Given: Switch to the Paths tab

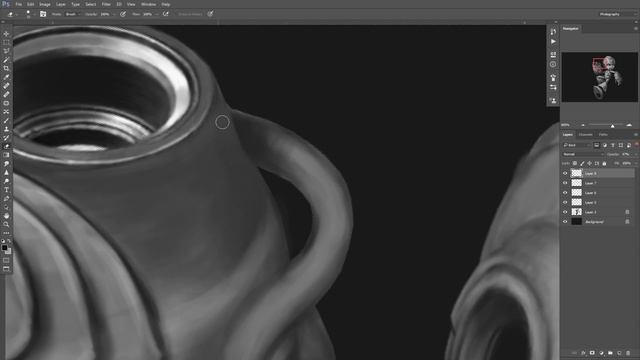Looking at the screenshot, I should pyautogui.click(x=603, y=135).
